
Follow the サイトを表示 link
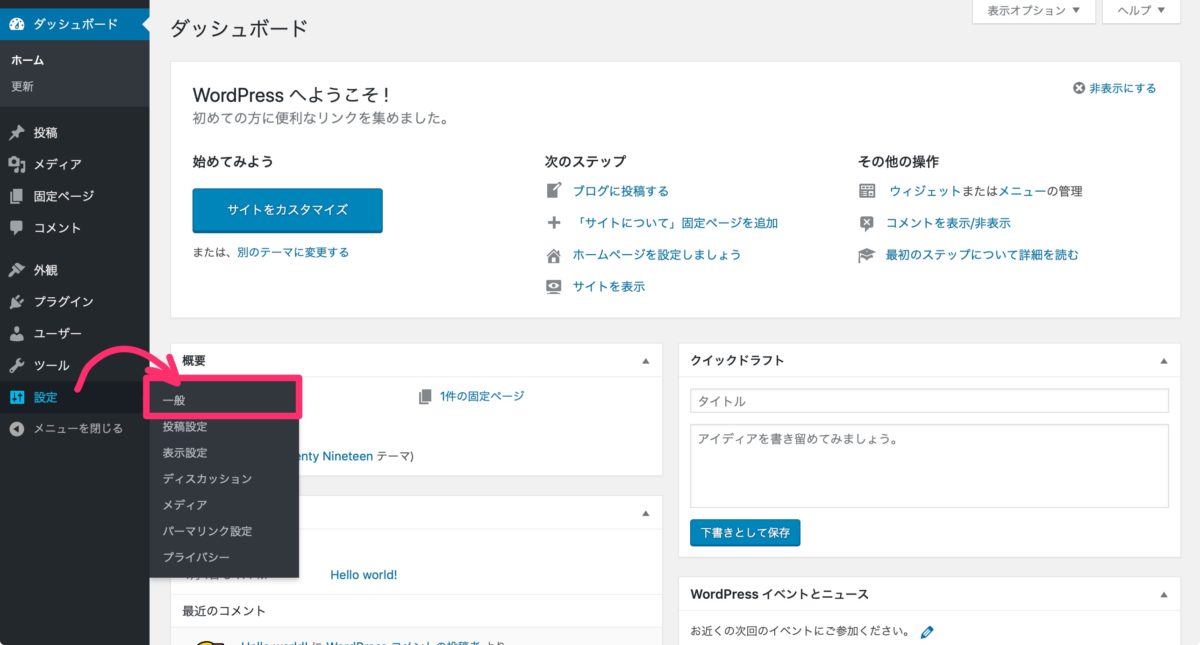coord(609,287)
